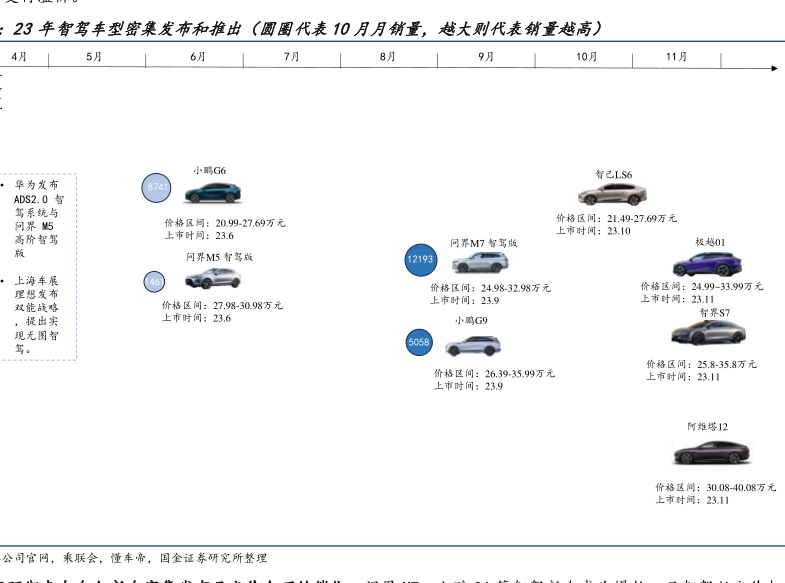
Task: Click the 智界S7 car image
Action: tap(708, 332)
